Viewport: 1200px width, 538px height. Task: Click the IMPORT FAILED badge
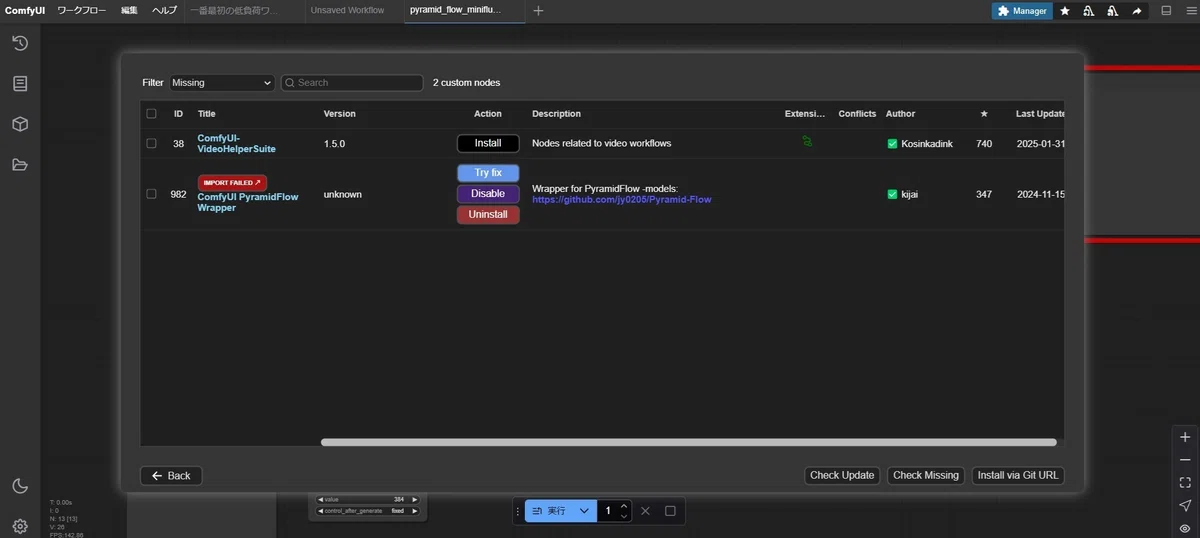pos(232,183)
